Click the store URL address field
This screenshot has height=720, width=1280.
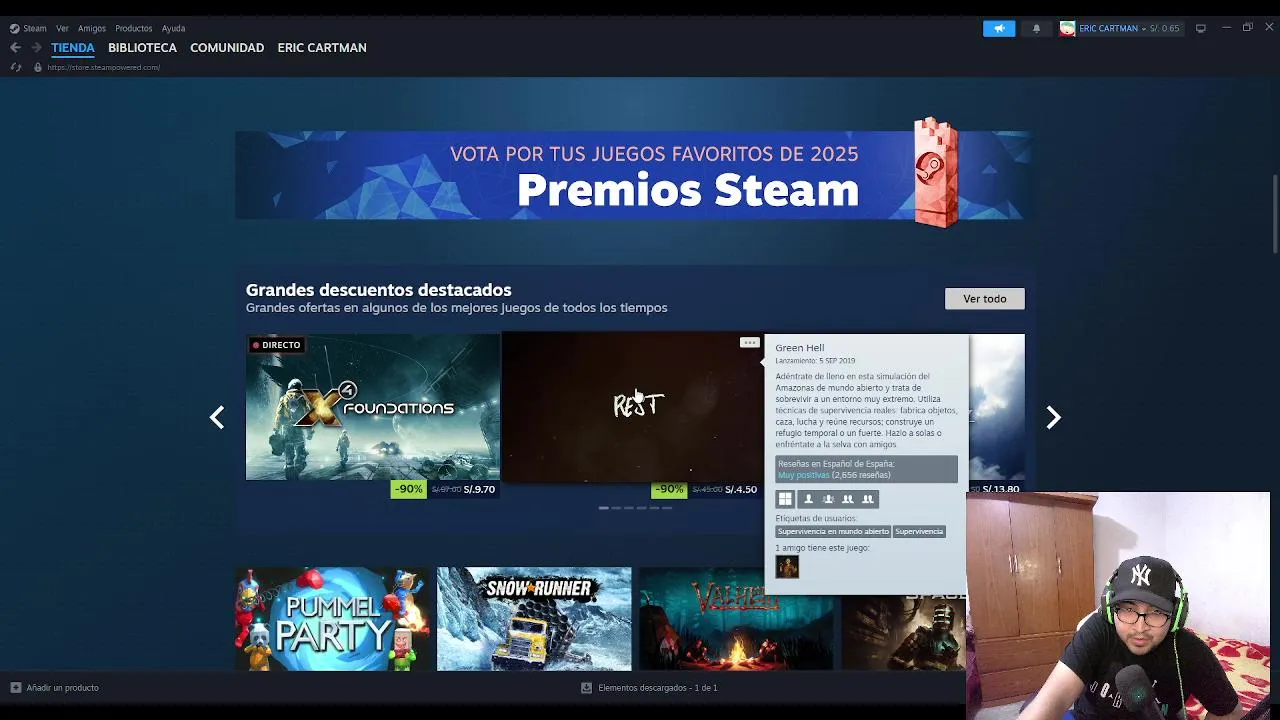(104, 67)
